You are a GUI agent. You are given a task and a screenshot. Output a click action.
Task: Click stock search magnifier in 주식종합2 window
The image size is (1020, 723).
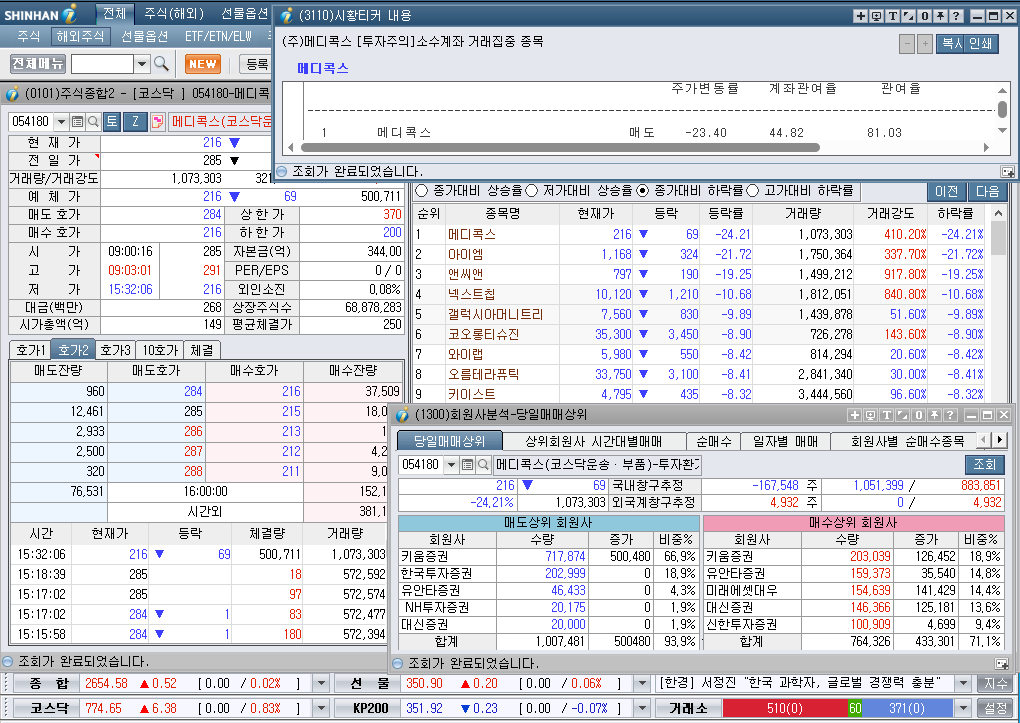click(93, 122)
